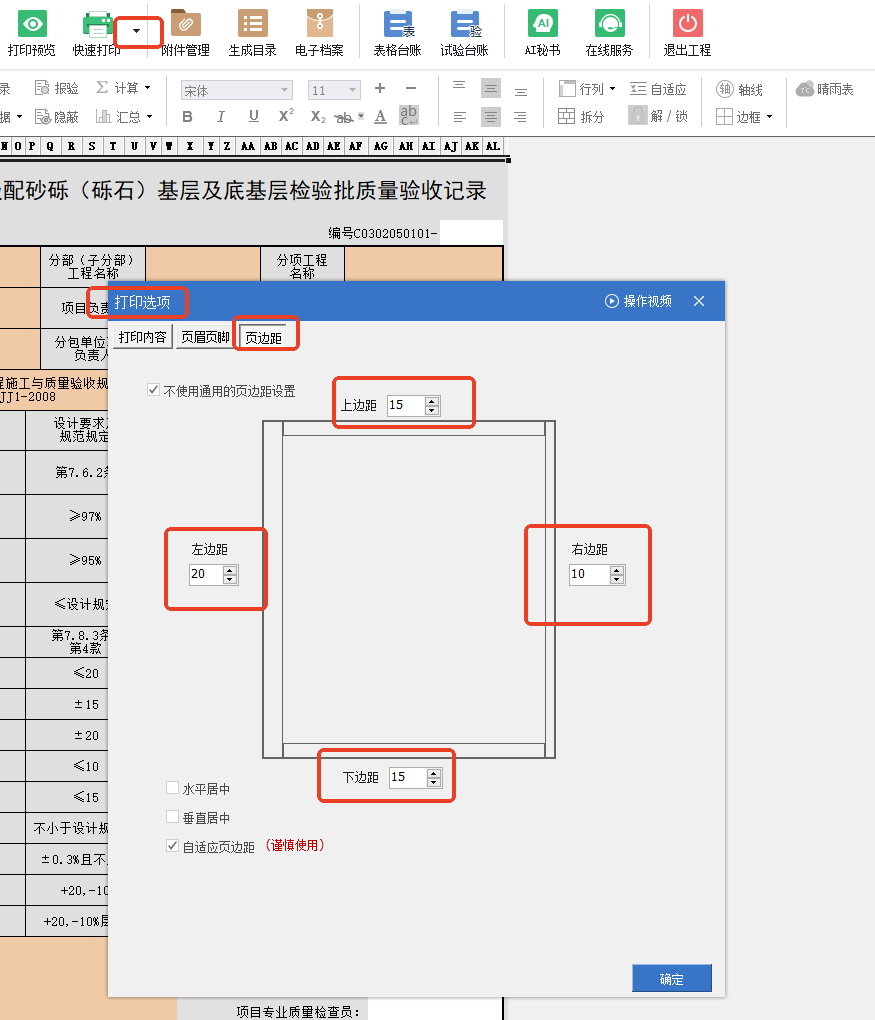Viewport: 875px width, 1020px height.
Task: Enable the 水平居中 checkbox
Action: 173,789
